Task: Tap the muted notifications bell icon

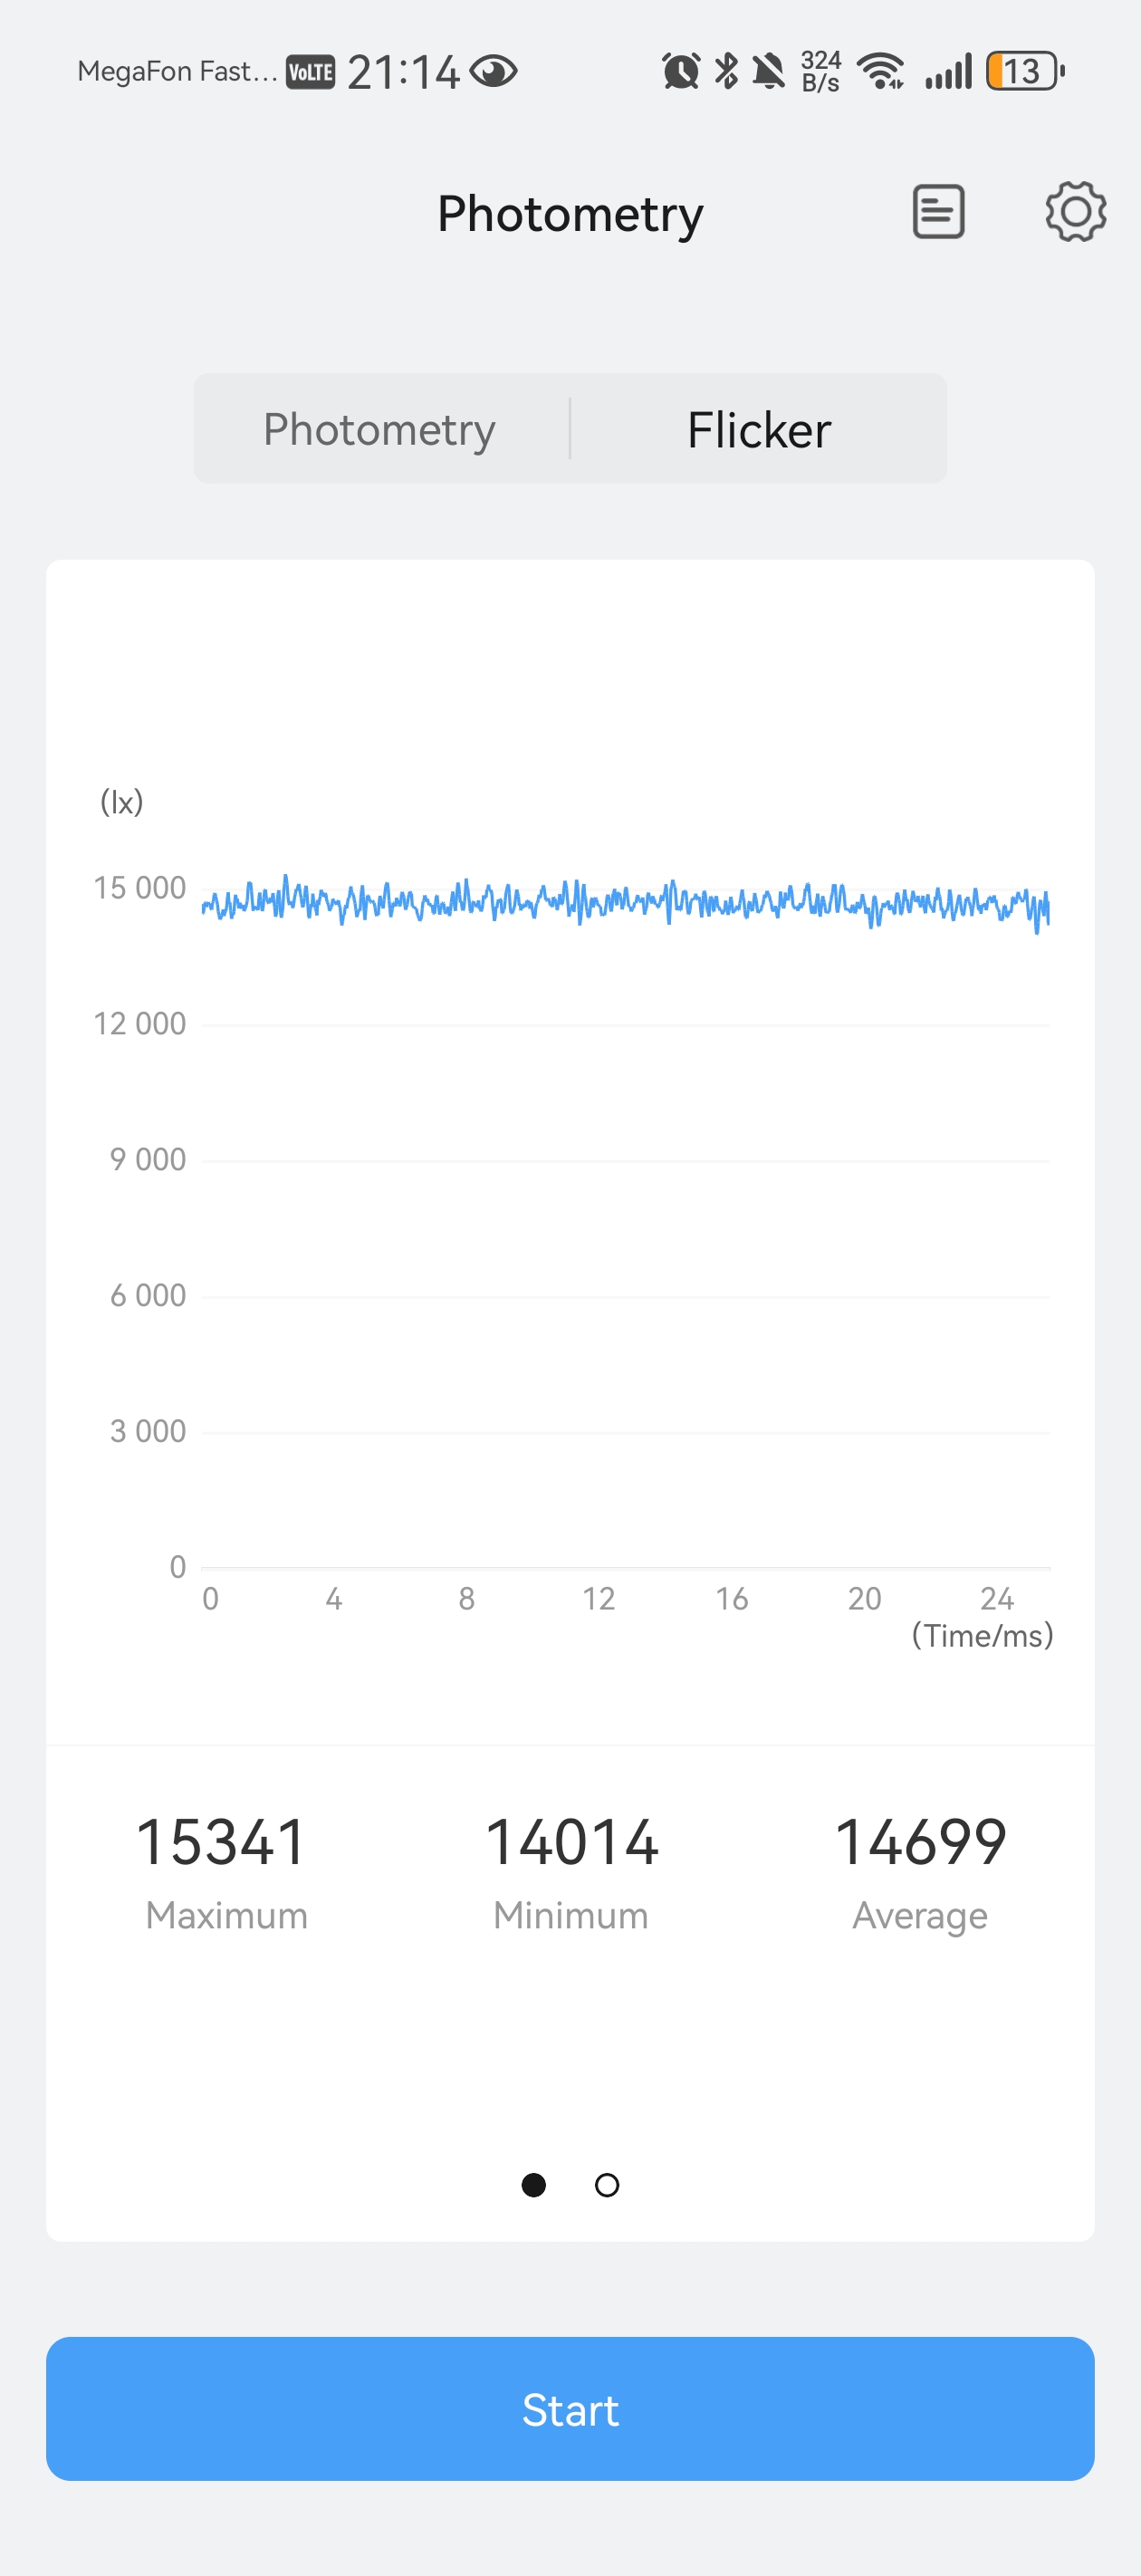Action: (x=769, y=72)
